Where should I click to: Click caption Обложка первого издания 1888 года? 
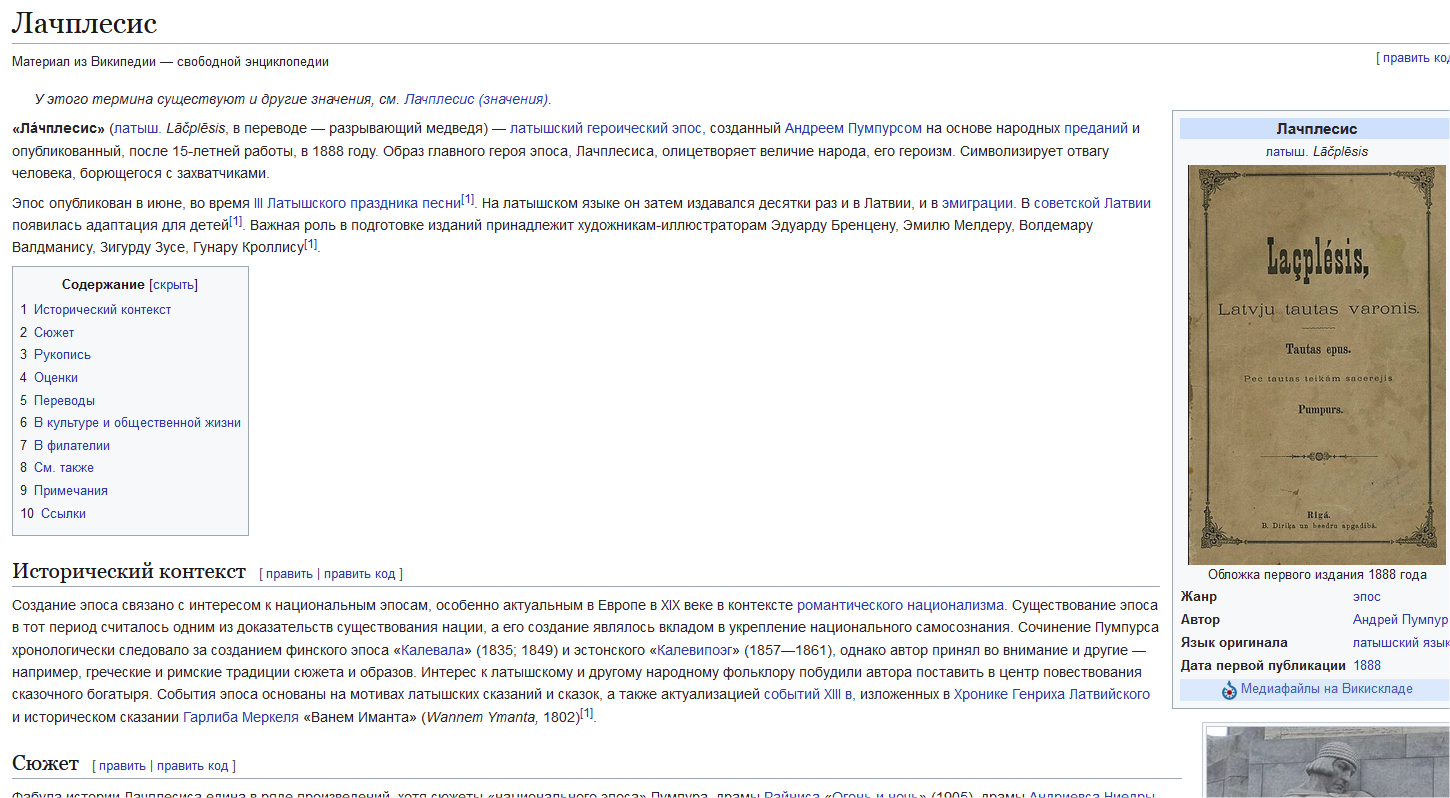point(1317,575)
